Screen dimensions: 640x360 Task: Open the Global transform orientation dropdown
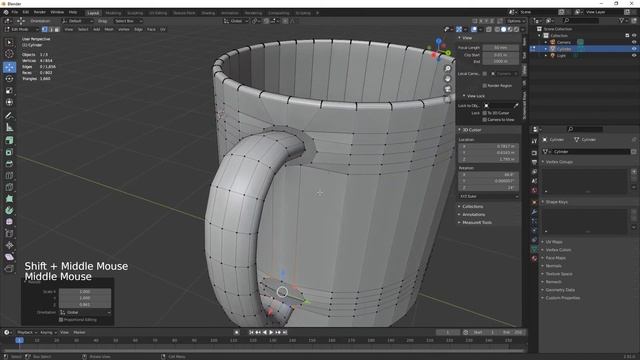click(236, 21)
